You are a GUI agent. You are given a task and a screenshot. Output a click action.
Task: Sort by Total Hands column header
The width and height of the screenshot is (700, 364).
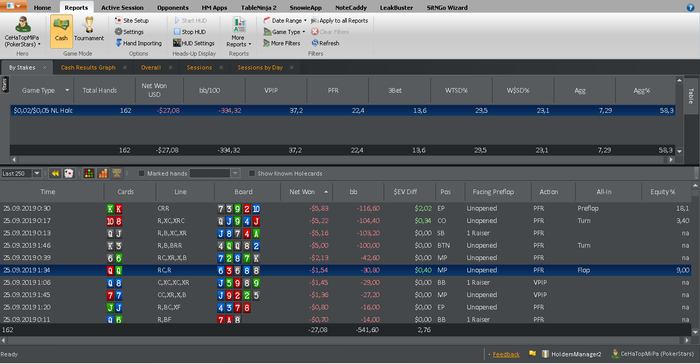tap(104, 90)
